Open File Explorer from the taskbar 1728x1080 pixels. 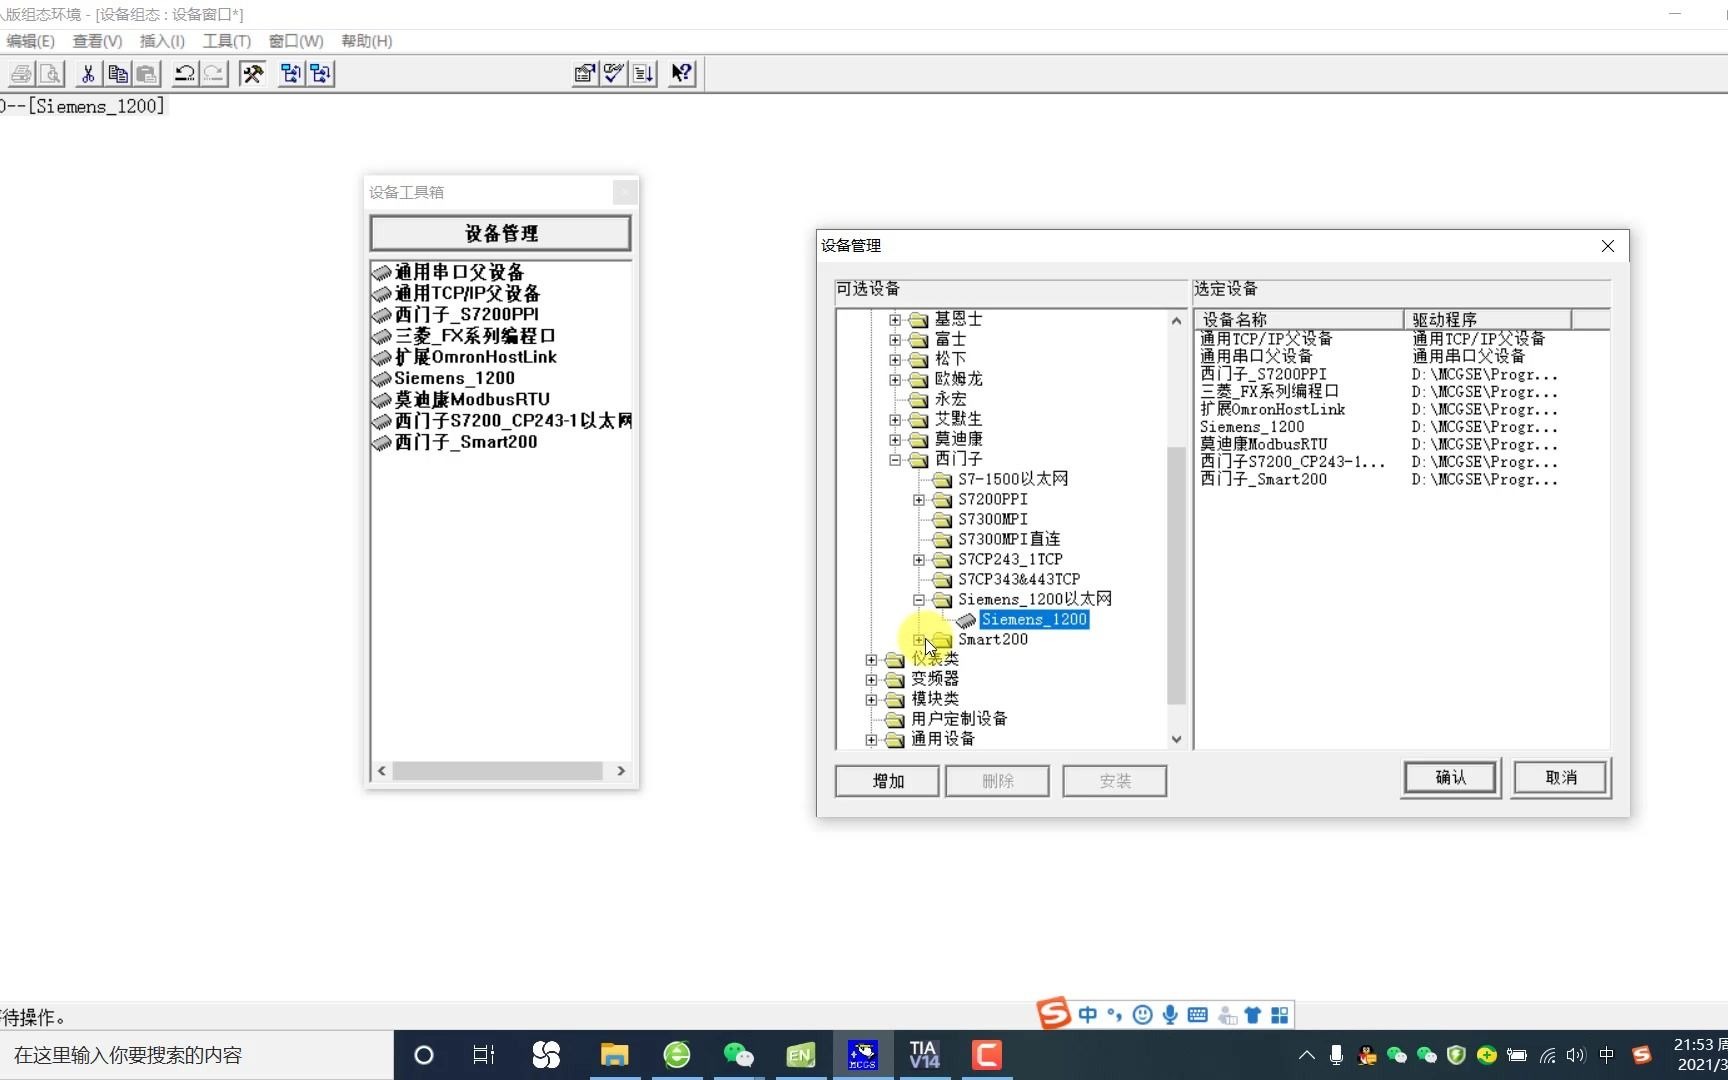pos(614,1055)
